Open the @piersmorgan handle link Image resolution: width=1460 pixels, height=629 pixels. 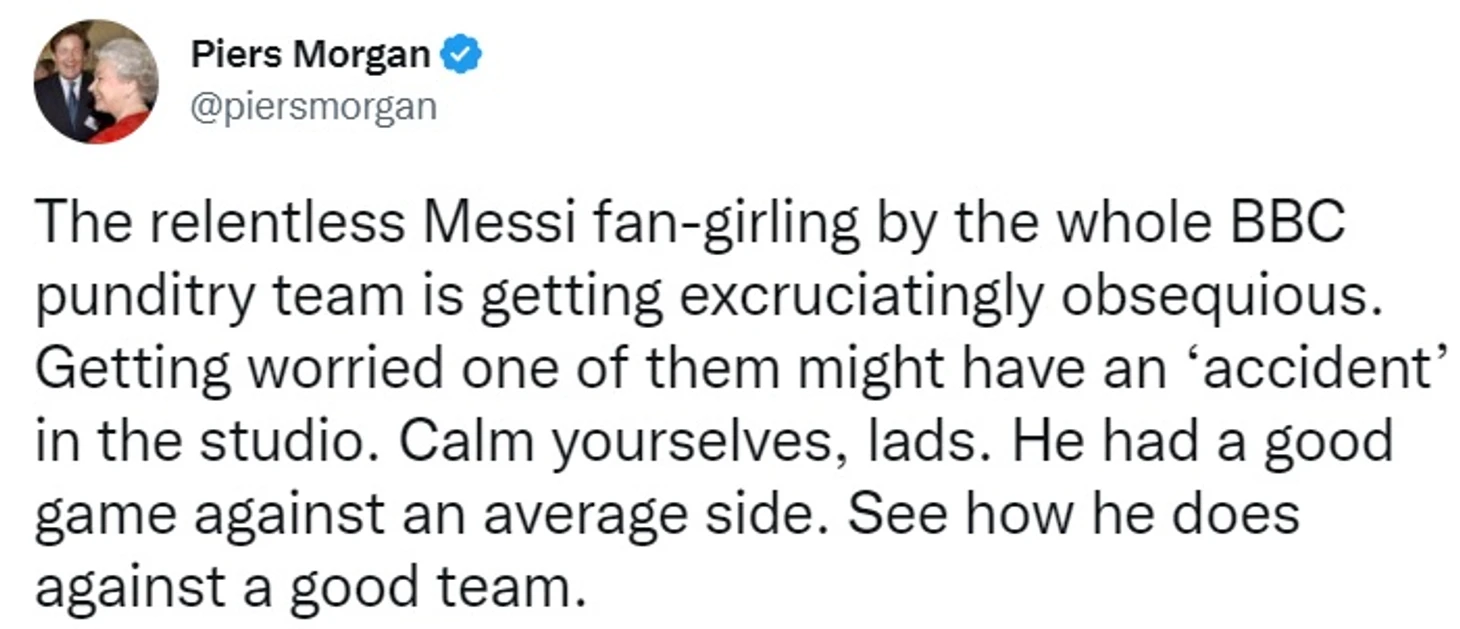click(x=314, y=105)
